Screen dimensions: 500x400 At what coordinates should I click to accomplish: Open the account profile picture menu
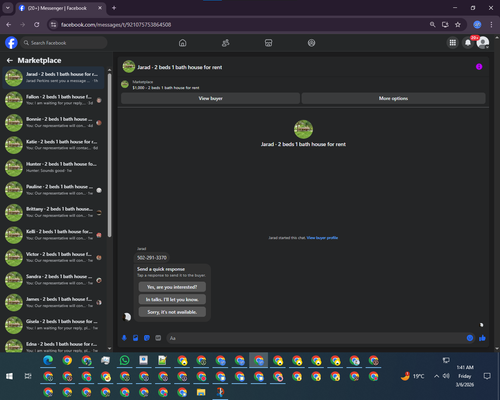click(483, 43)
